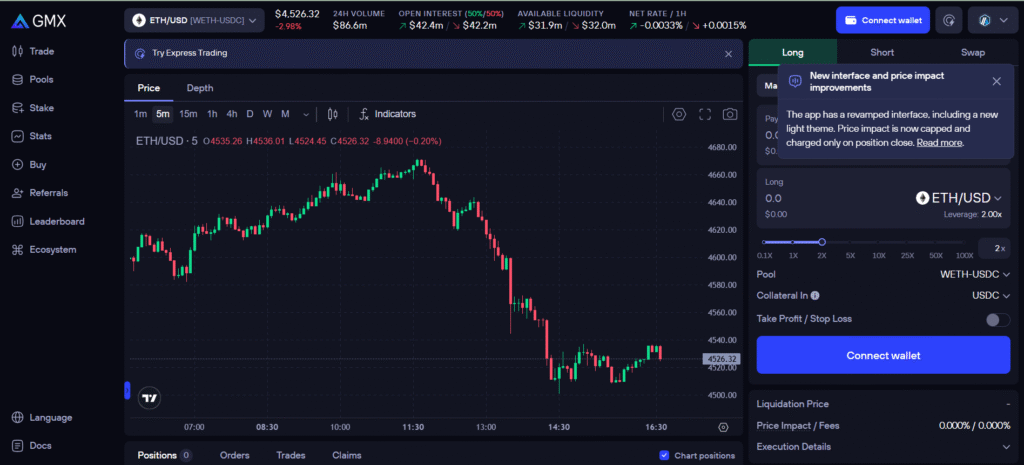Click the fullscreen chart icon
This screenshot has width=1024, height=465.
[705, 114]
